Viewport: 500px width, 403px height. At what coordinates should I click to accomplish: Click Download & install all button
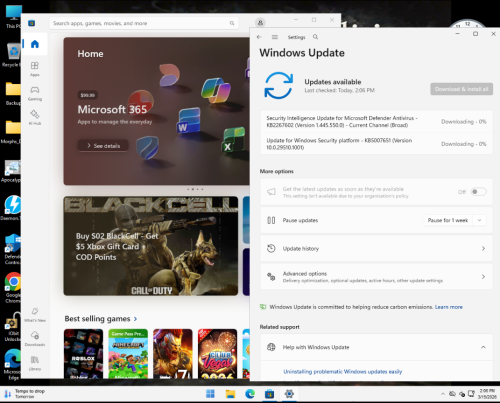461,89
